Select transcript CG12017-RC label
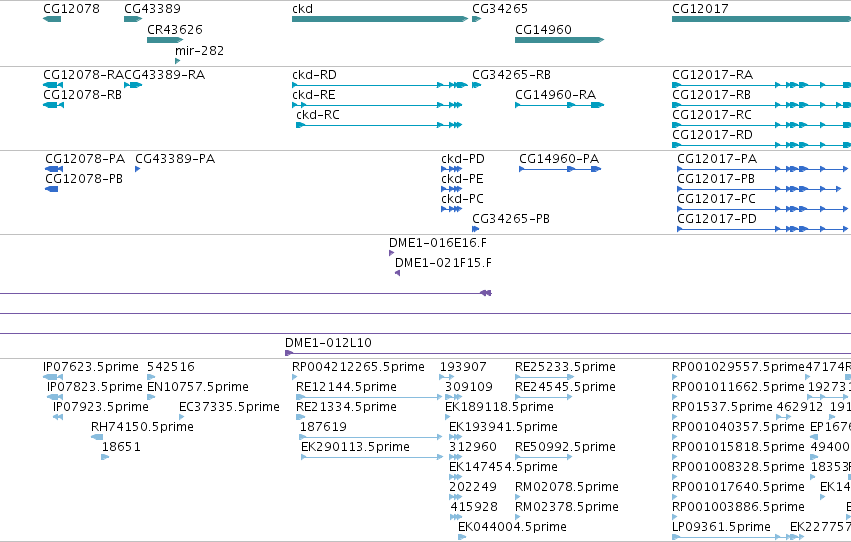The image size is (851, 542). tap(712, 115)
